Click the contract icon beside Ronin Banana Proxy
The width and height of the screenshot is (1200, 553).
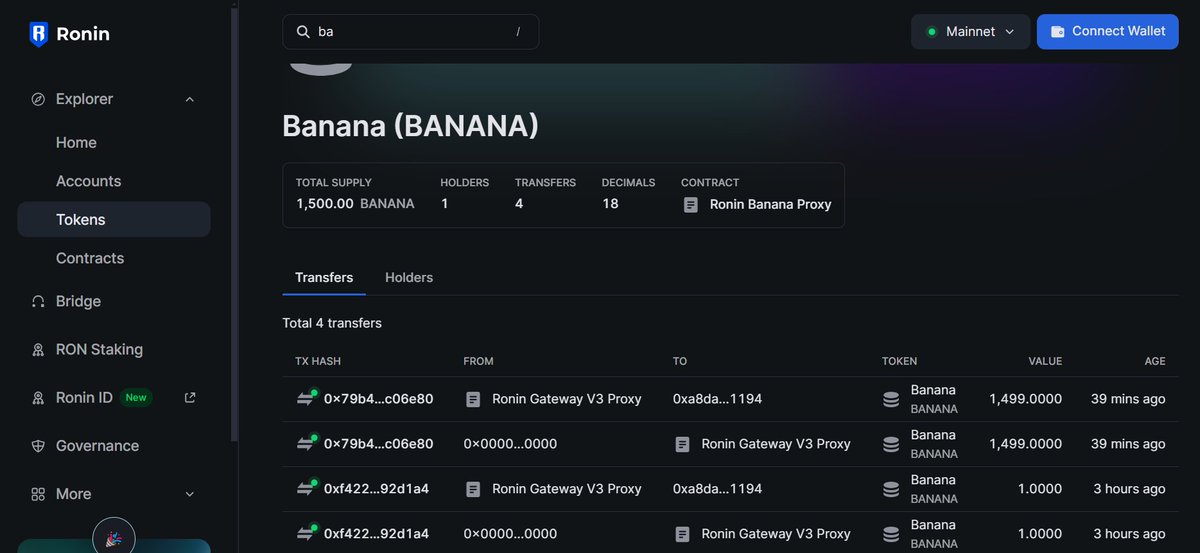point(691,204)
